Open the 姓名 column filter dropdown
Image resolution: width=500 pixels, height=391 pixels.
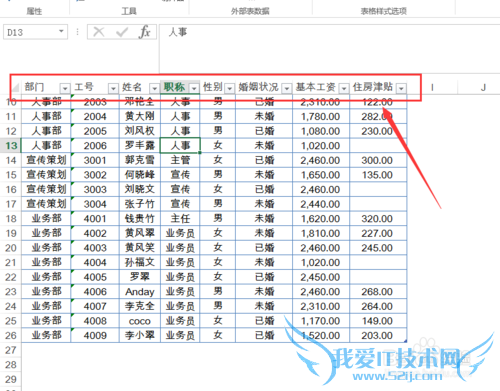pos(154,88)
